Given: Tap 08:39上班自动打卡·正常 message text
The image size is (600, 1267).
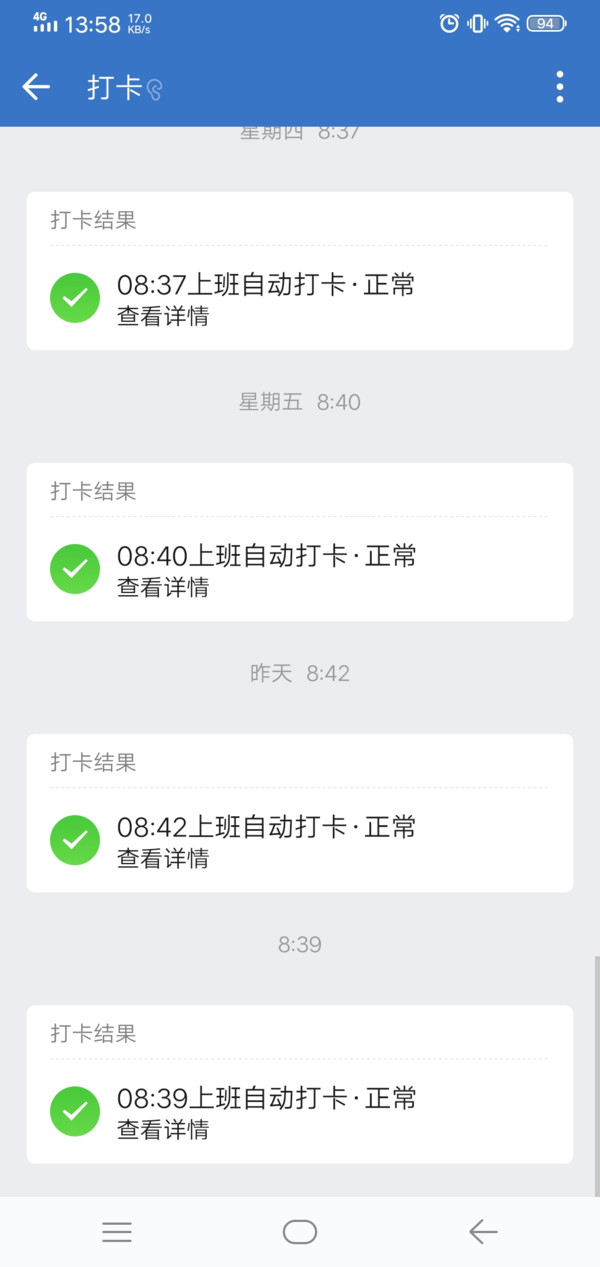Looking at the screenshot, I should [x=266, y=1098].
